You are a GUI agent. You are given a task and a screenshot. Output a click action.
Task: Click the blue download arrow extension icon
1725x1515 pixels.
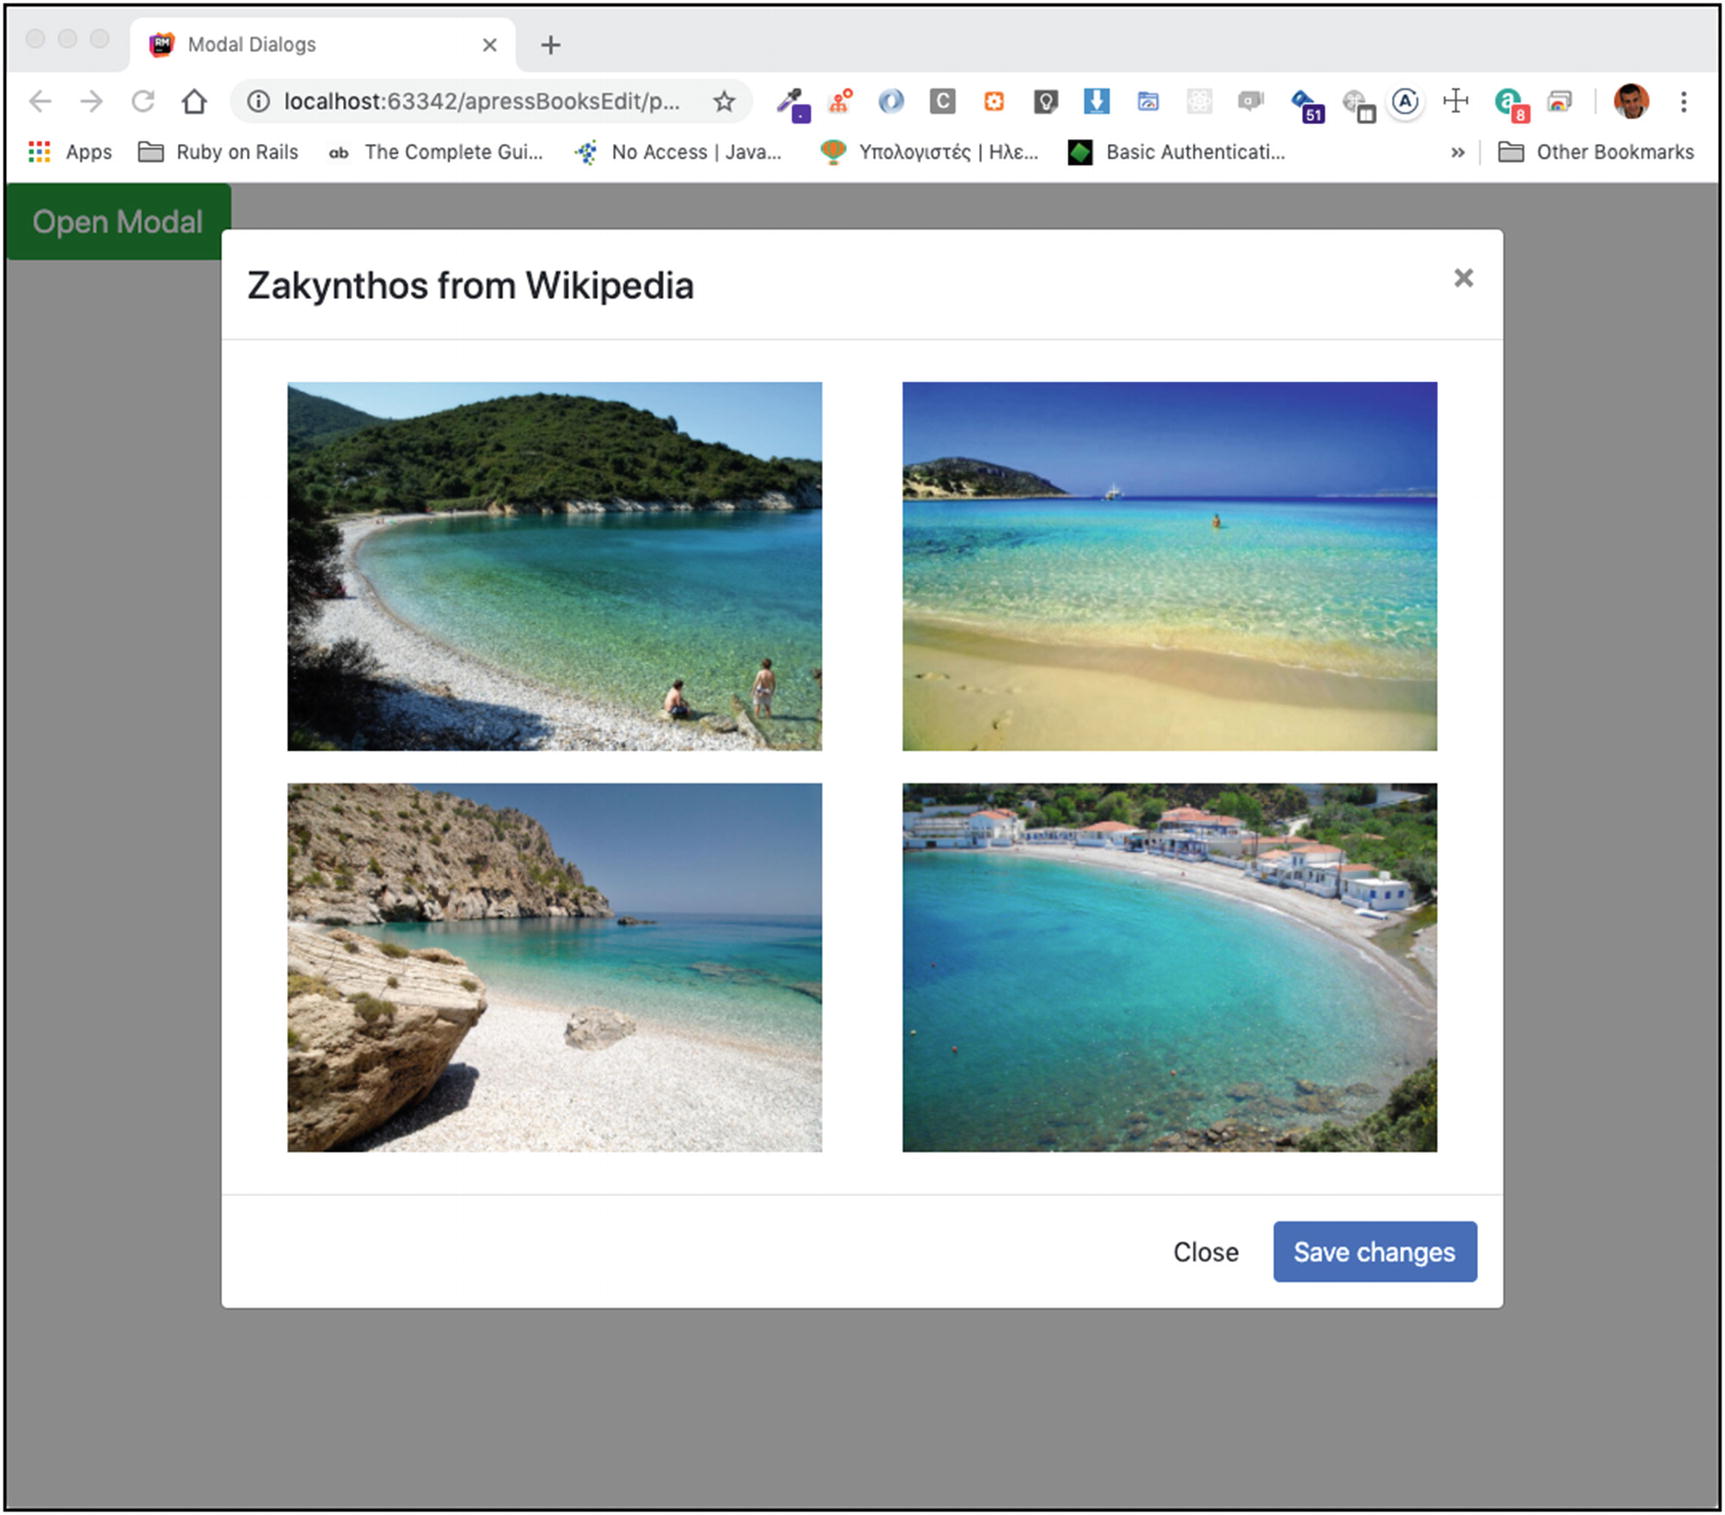tap(1096, 101)
